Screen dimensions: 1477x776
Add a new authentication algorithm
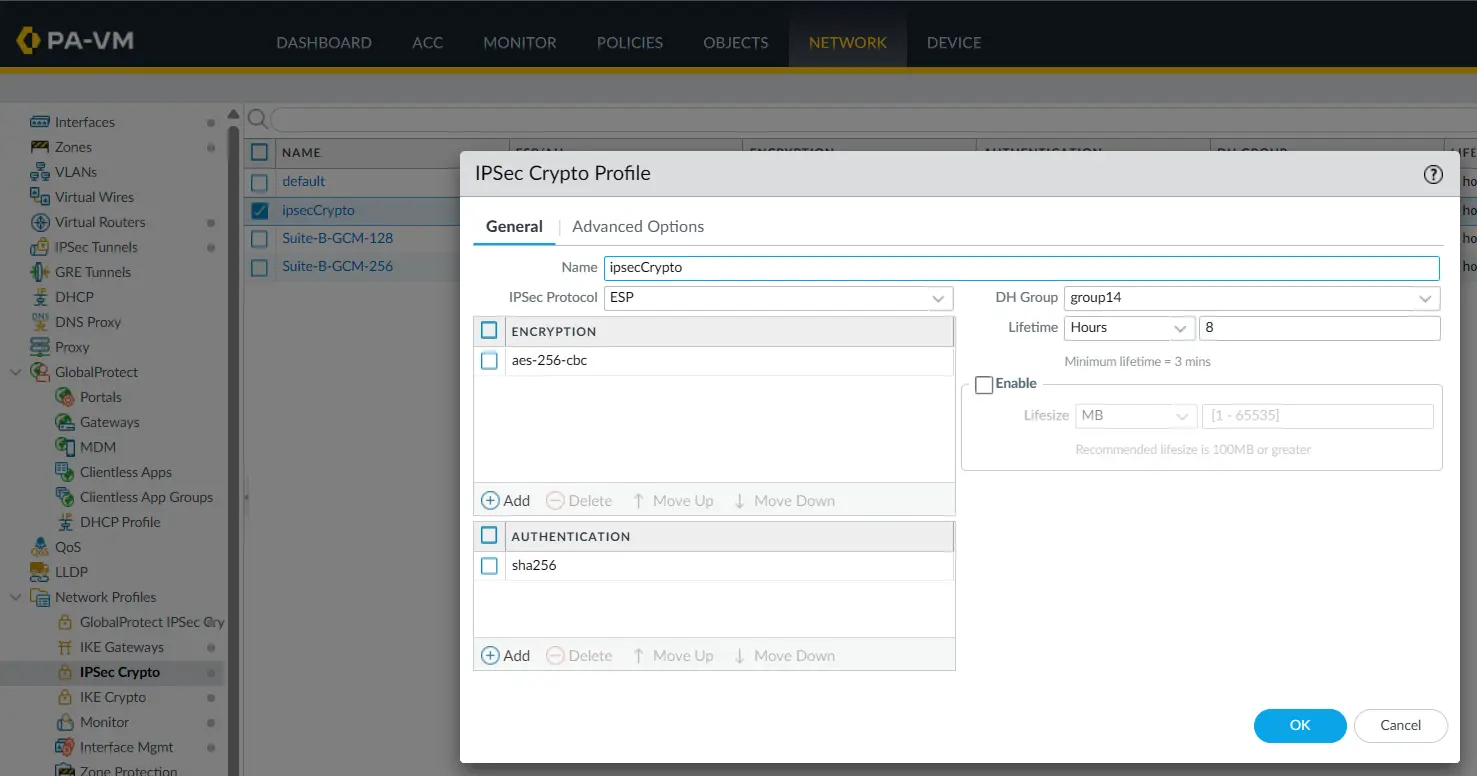(x=506, y=656)
